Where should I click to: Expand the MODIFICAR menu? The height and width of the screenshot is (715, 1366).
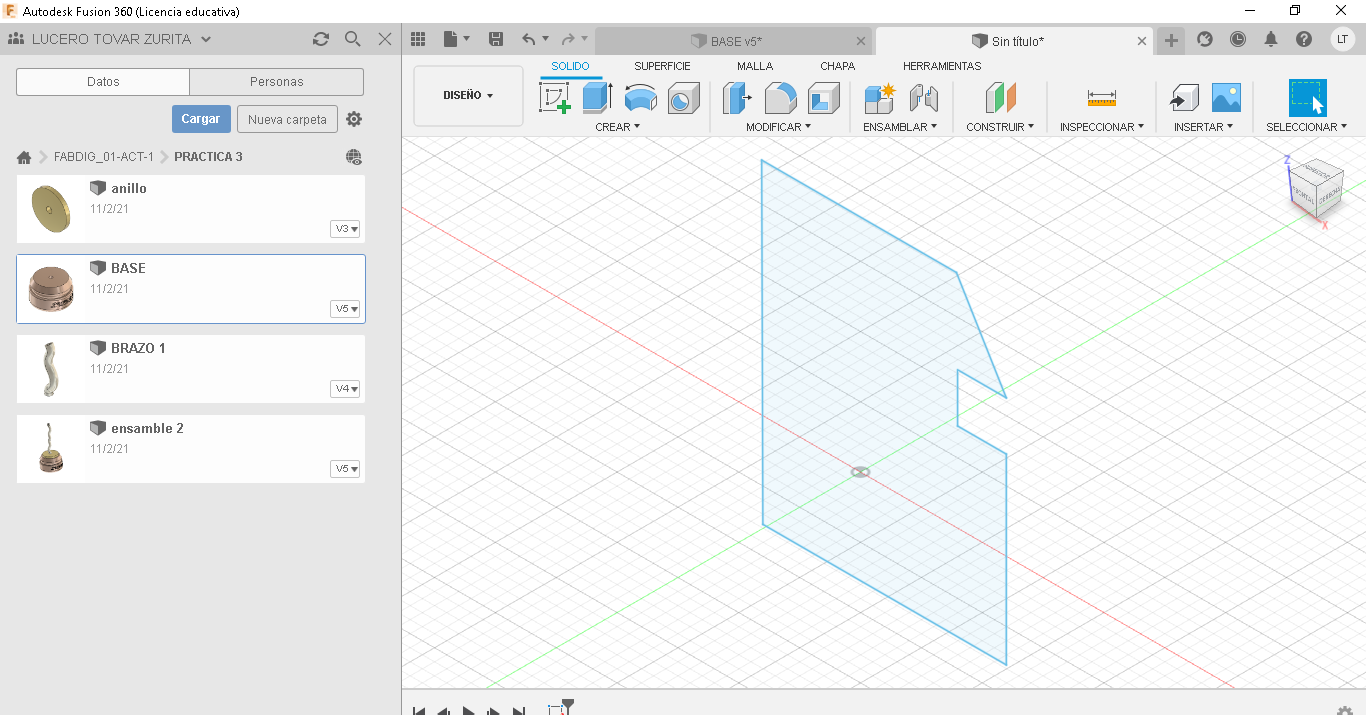pyautogui.click(x=778, y=127)
